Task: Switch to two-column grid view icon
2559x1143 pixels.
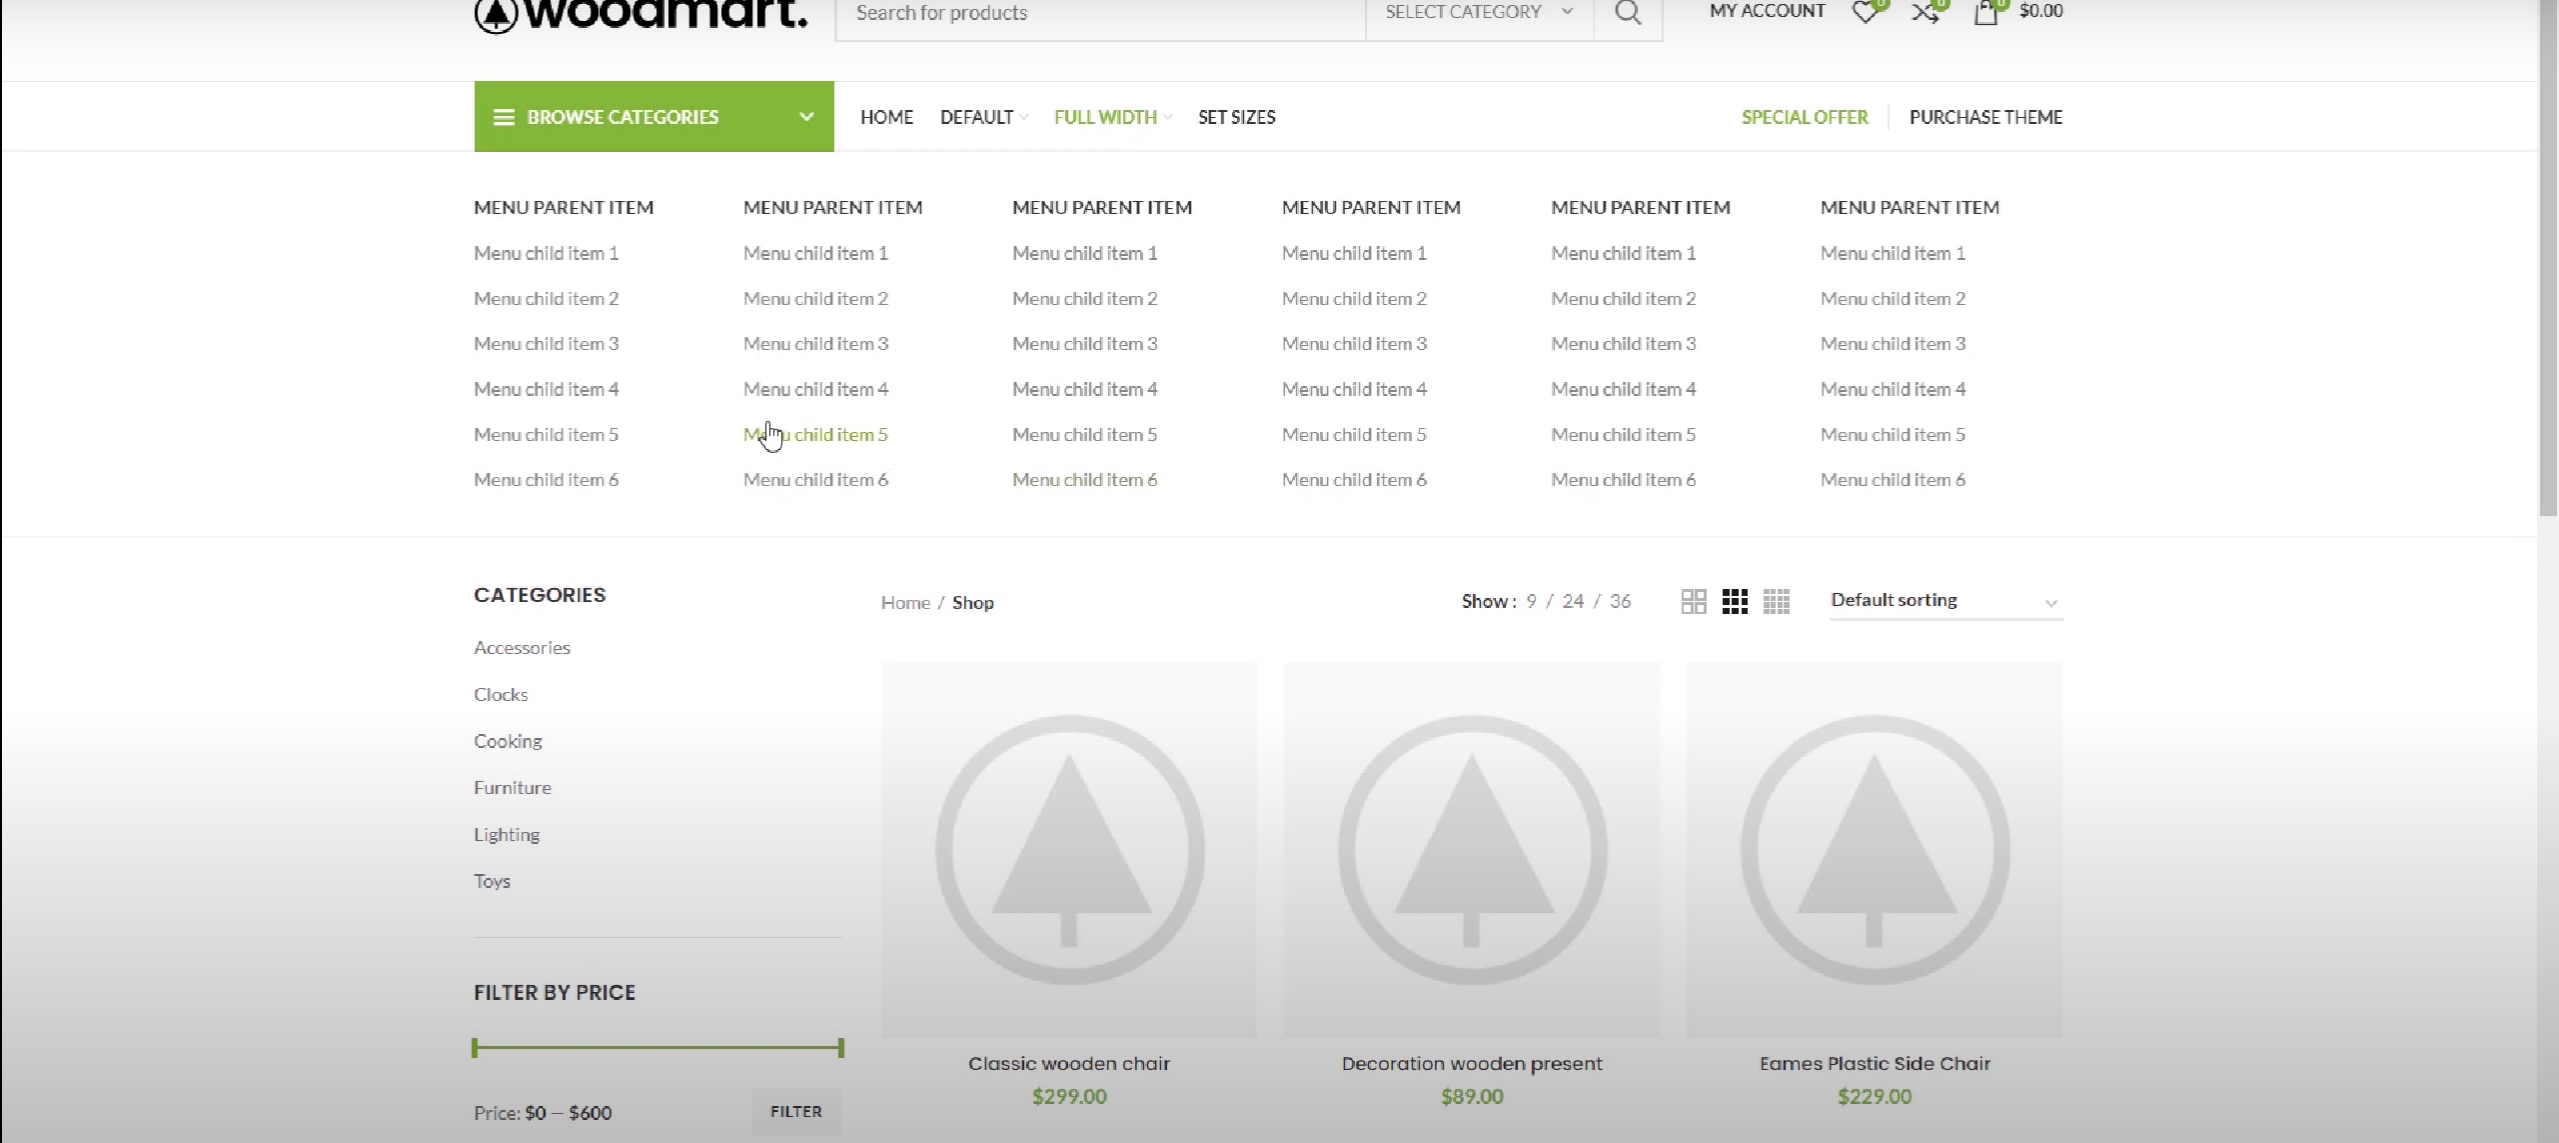Action: pyautogui.click(x=1693, y=601)
